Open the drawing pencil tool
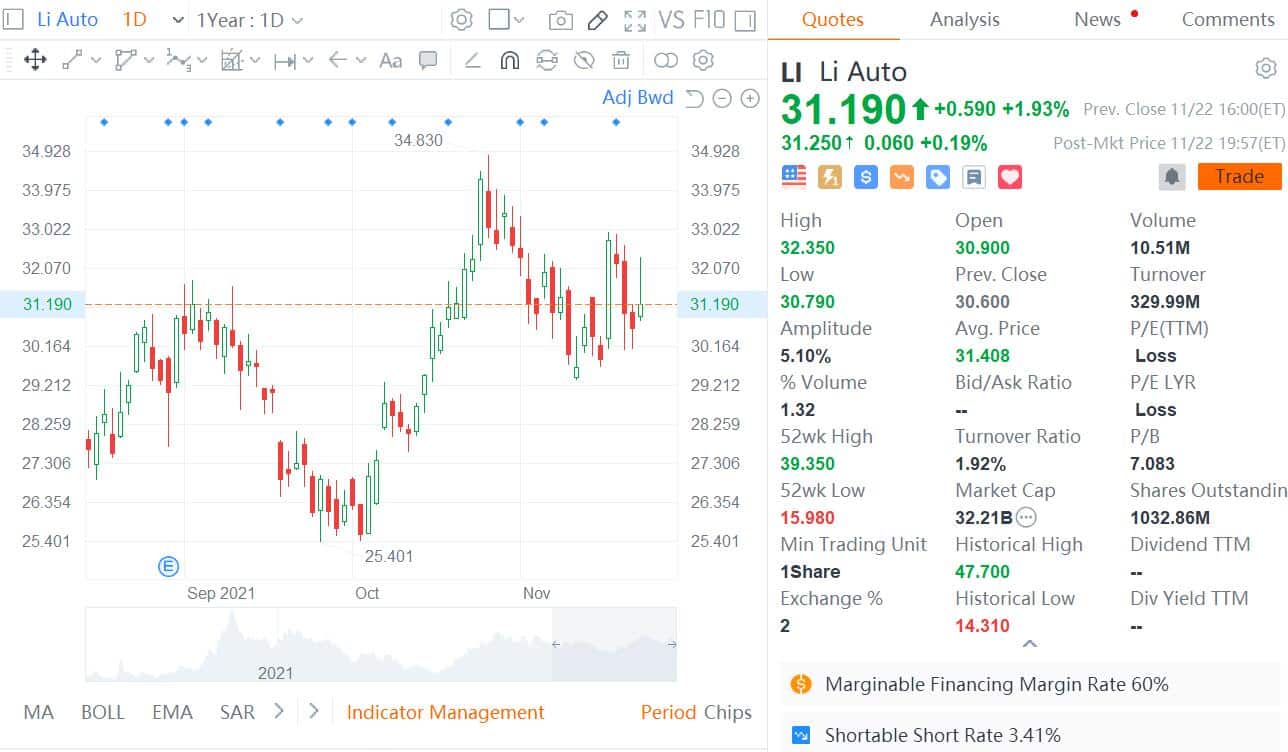Viewport: 1288px width, 752px height. [597, 19]
